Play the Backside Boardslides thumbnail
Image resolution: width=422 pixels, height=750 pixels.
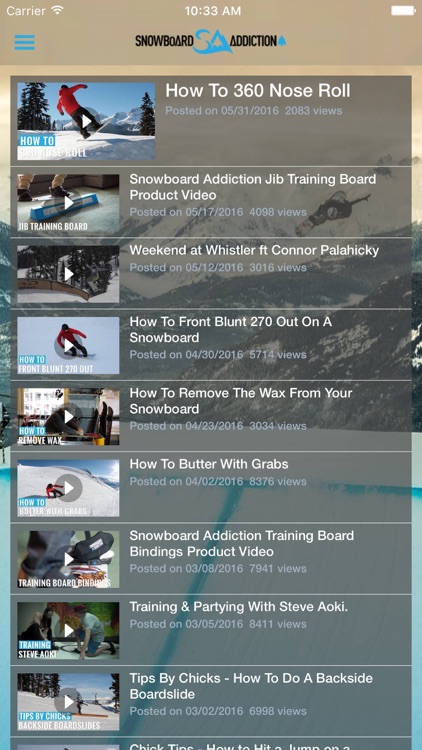click(68, 702)
